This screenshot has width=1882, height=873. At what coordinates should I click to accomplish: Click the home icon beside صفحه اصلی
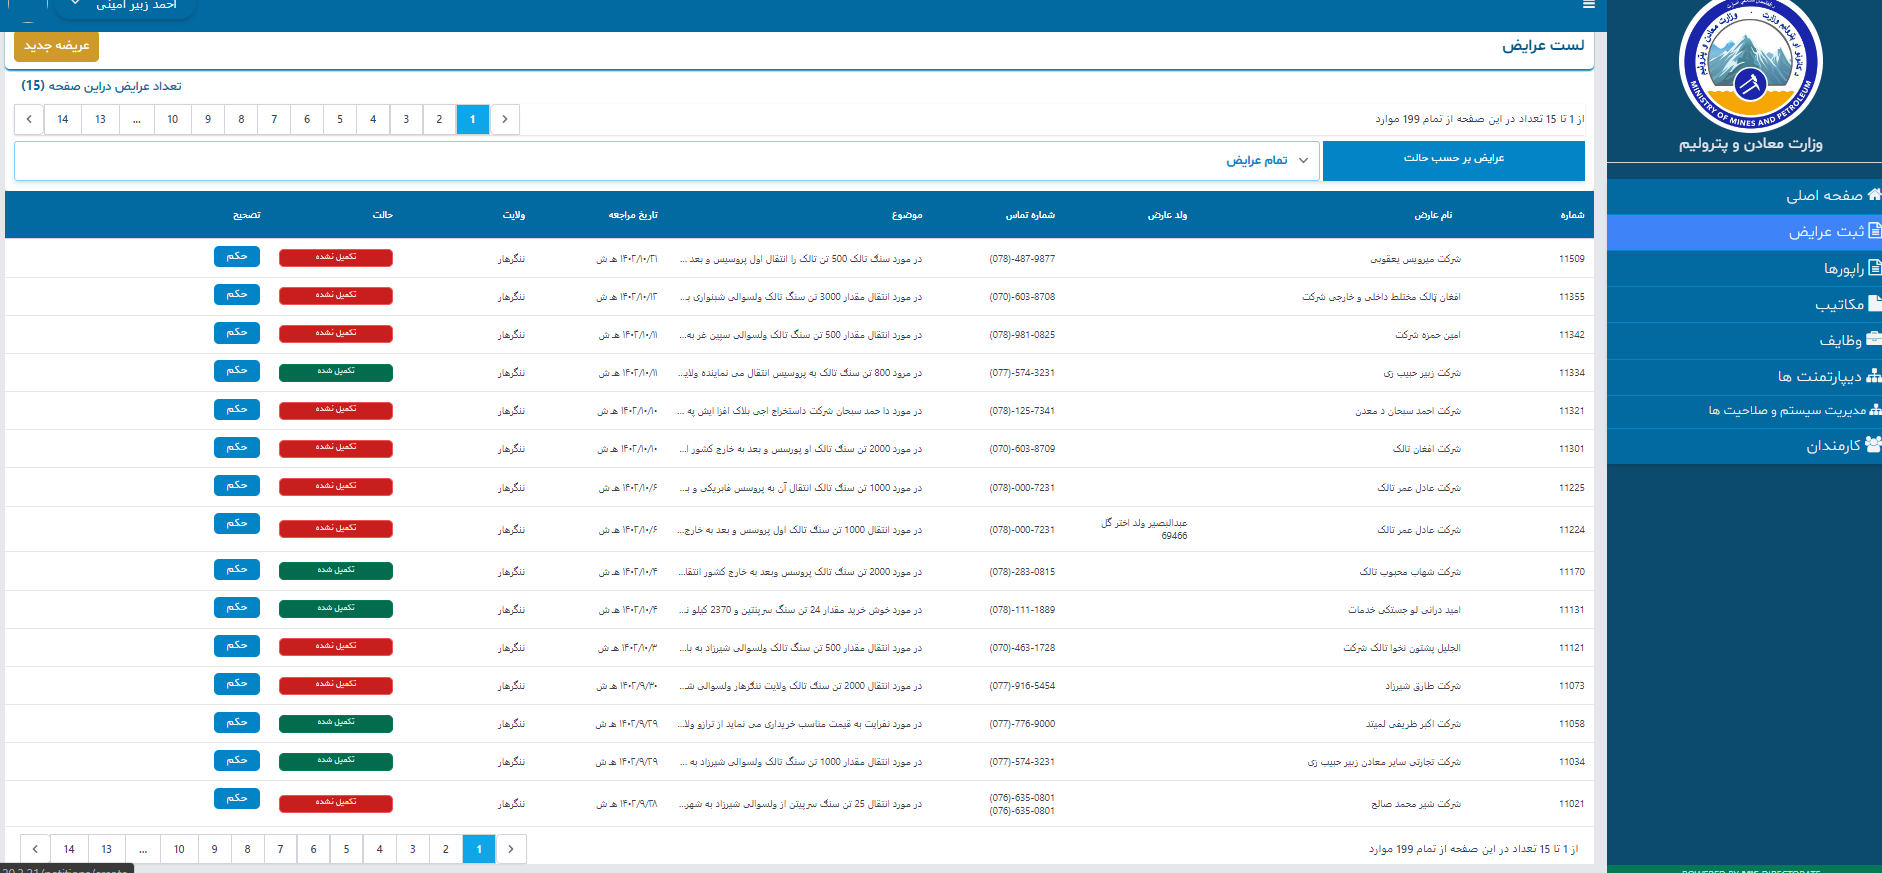pyautogui.click(x=1873, y=195)
